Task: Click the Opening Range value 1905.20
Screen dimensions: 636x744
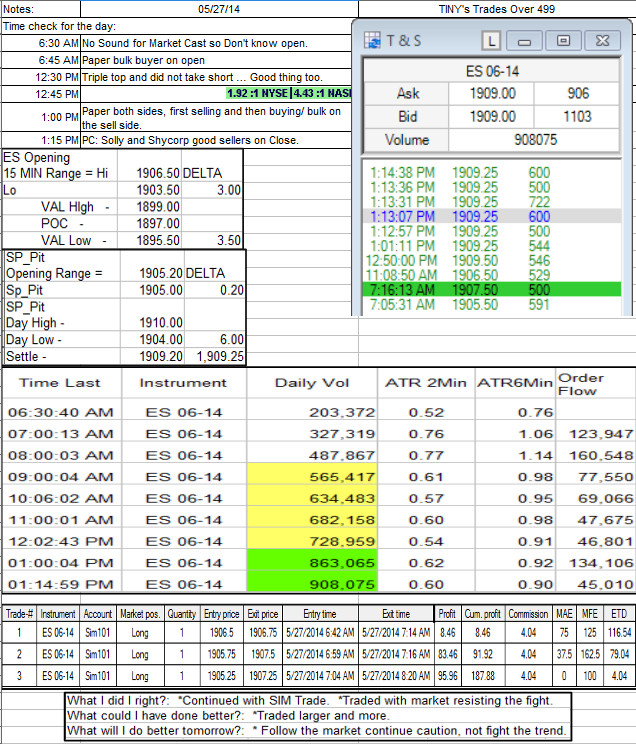Action: coord(161,273)
